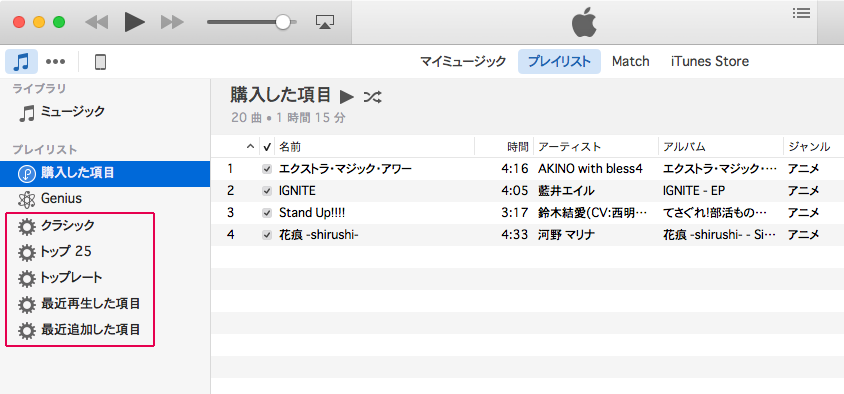Image resolution: width=844 pixels, height=394 pixels.
Task: Click the gear icon beside トップ 25
Action: [x=26, y=252]
